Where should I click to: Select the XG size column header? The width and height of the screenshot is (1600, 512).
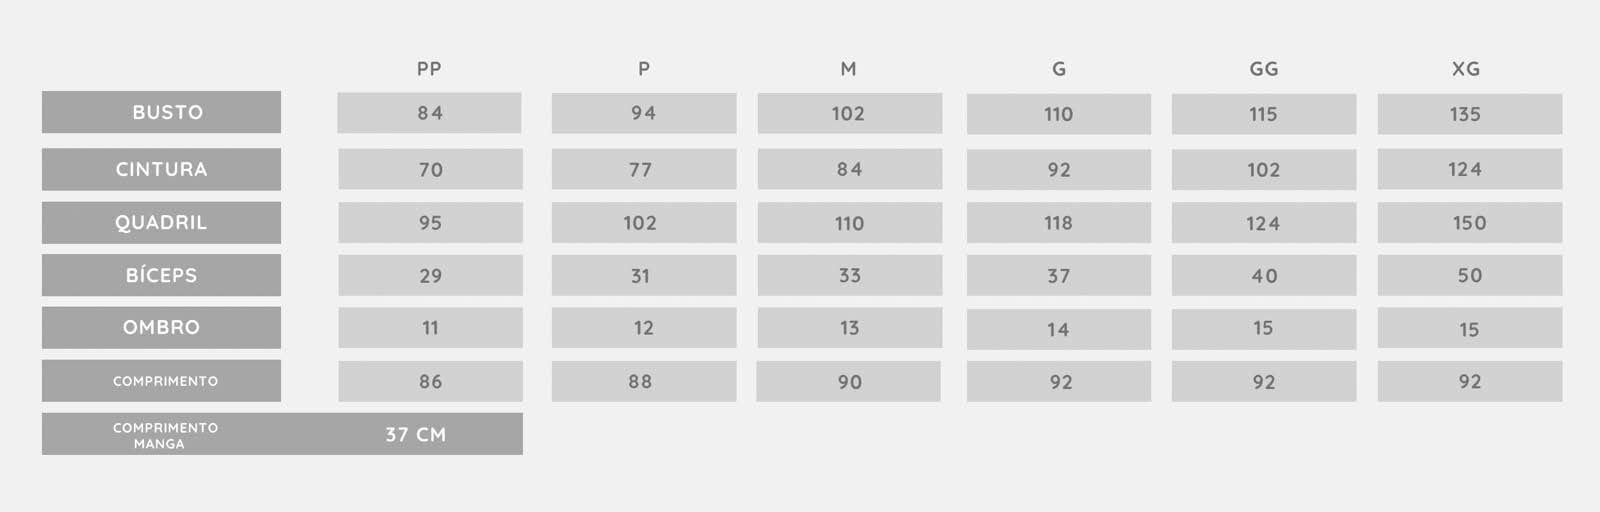[x=1466, y=69]
